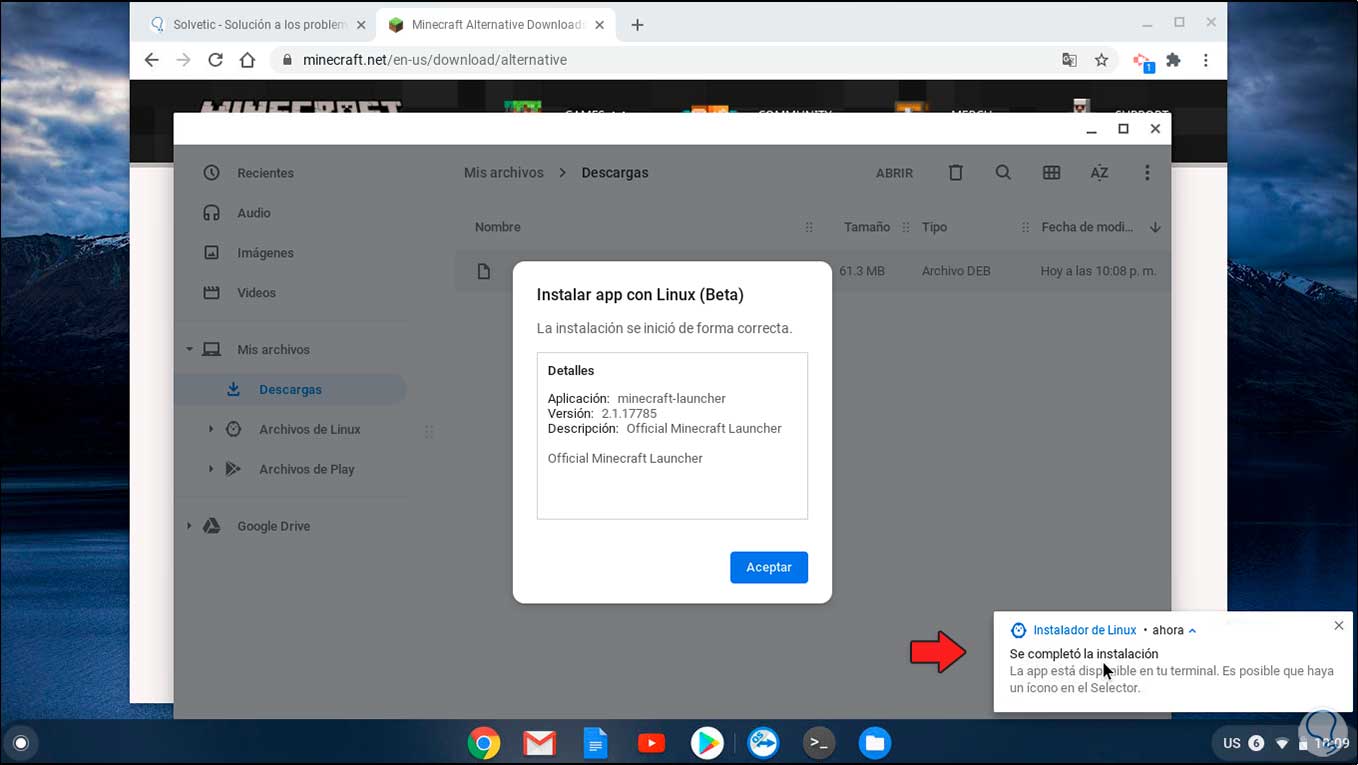Open Google Docs from the shelf
The height and width of the screenshot is (765, 1358).
596,743
